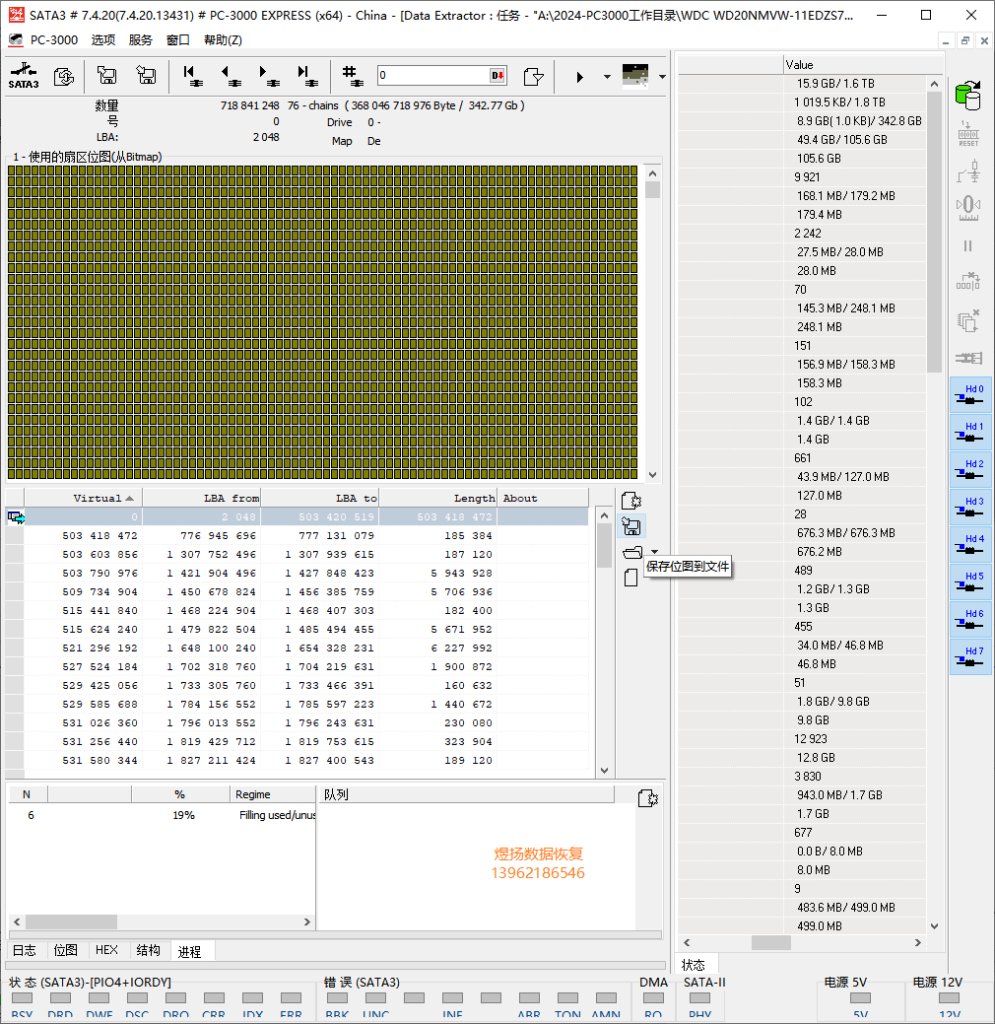
Task: Open dropdown arrow beside map legend thumbnail
Action: (662, 77)
